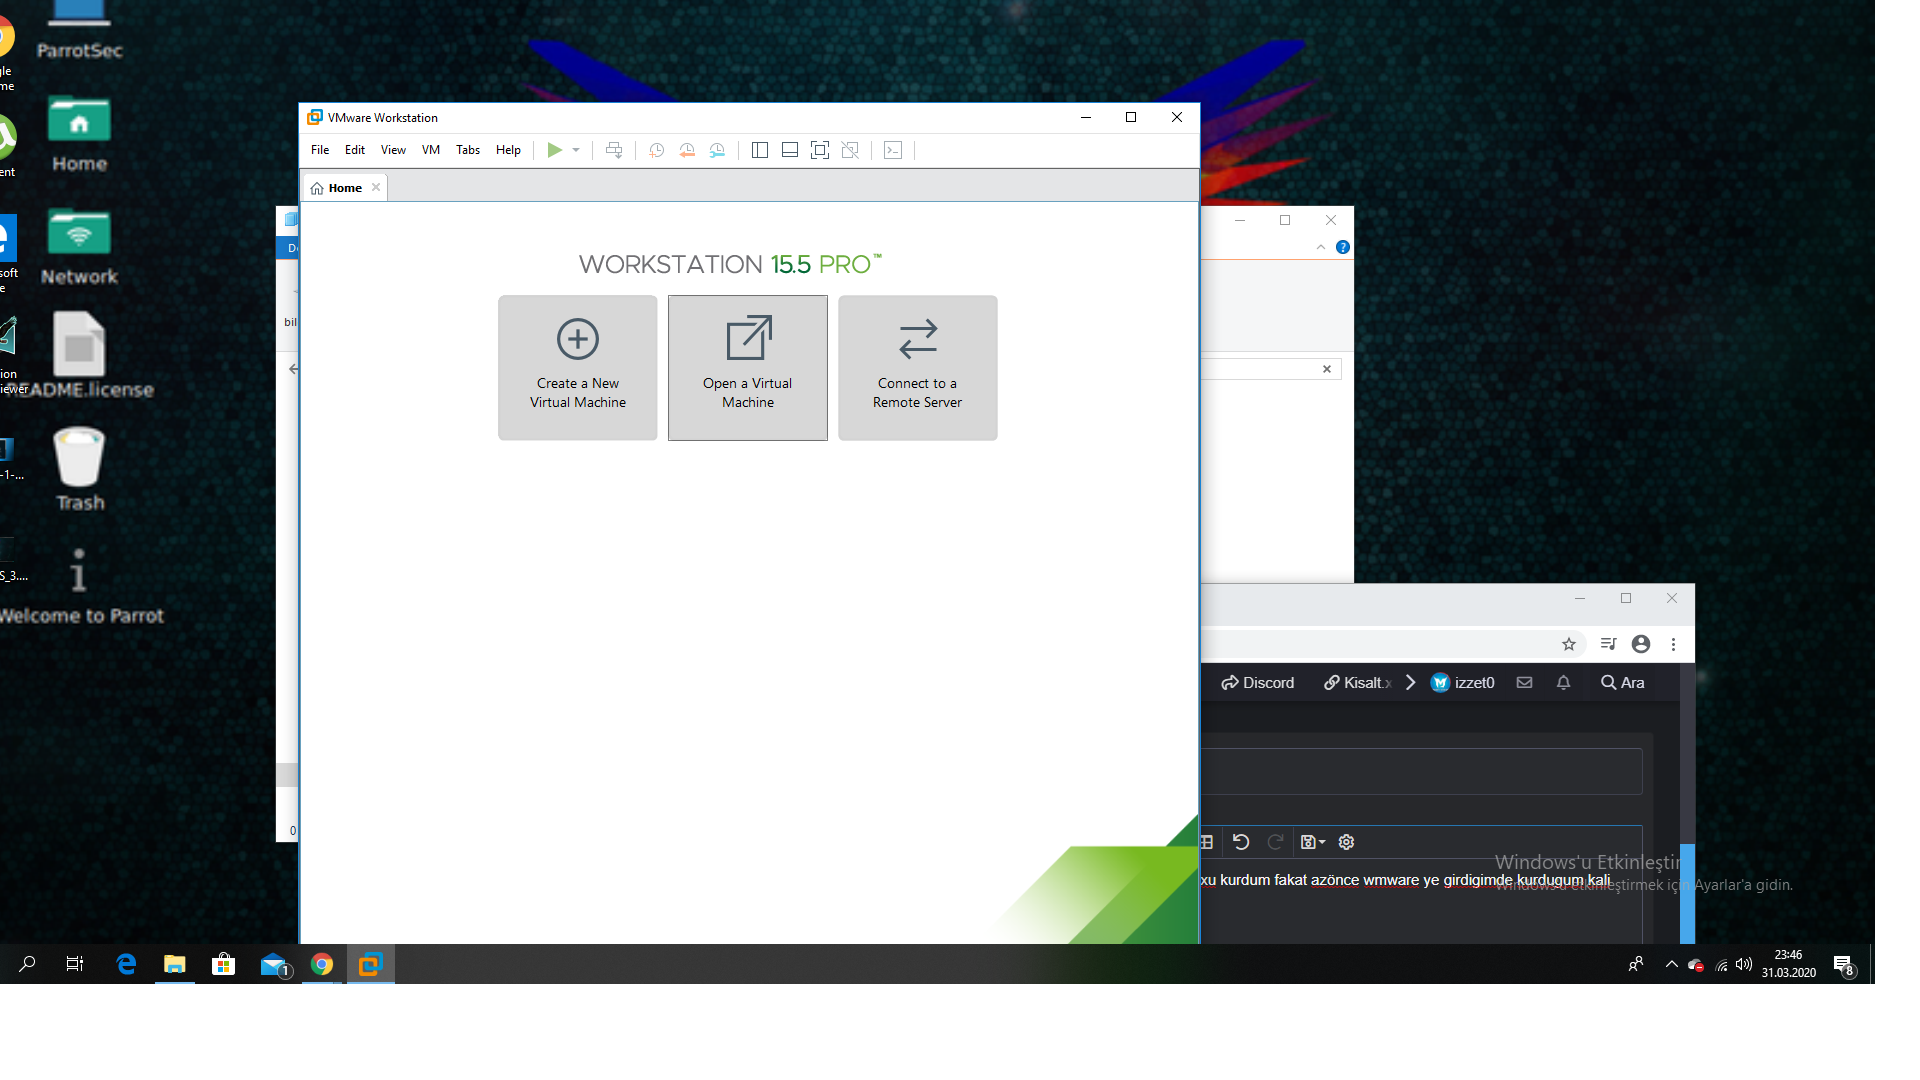Open the ParrotSec desktop icon

[79, 30]
